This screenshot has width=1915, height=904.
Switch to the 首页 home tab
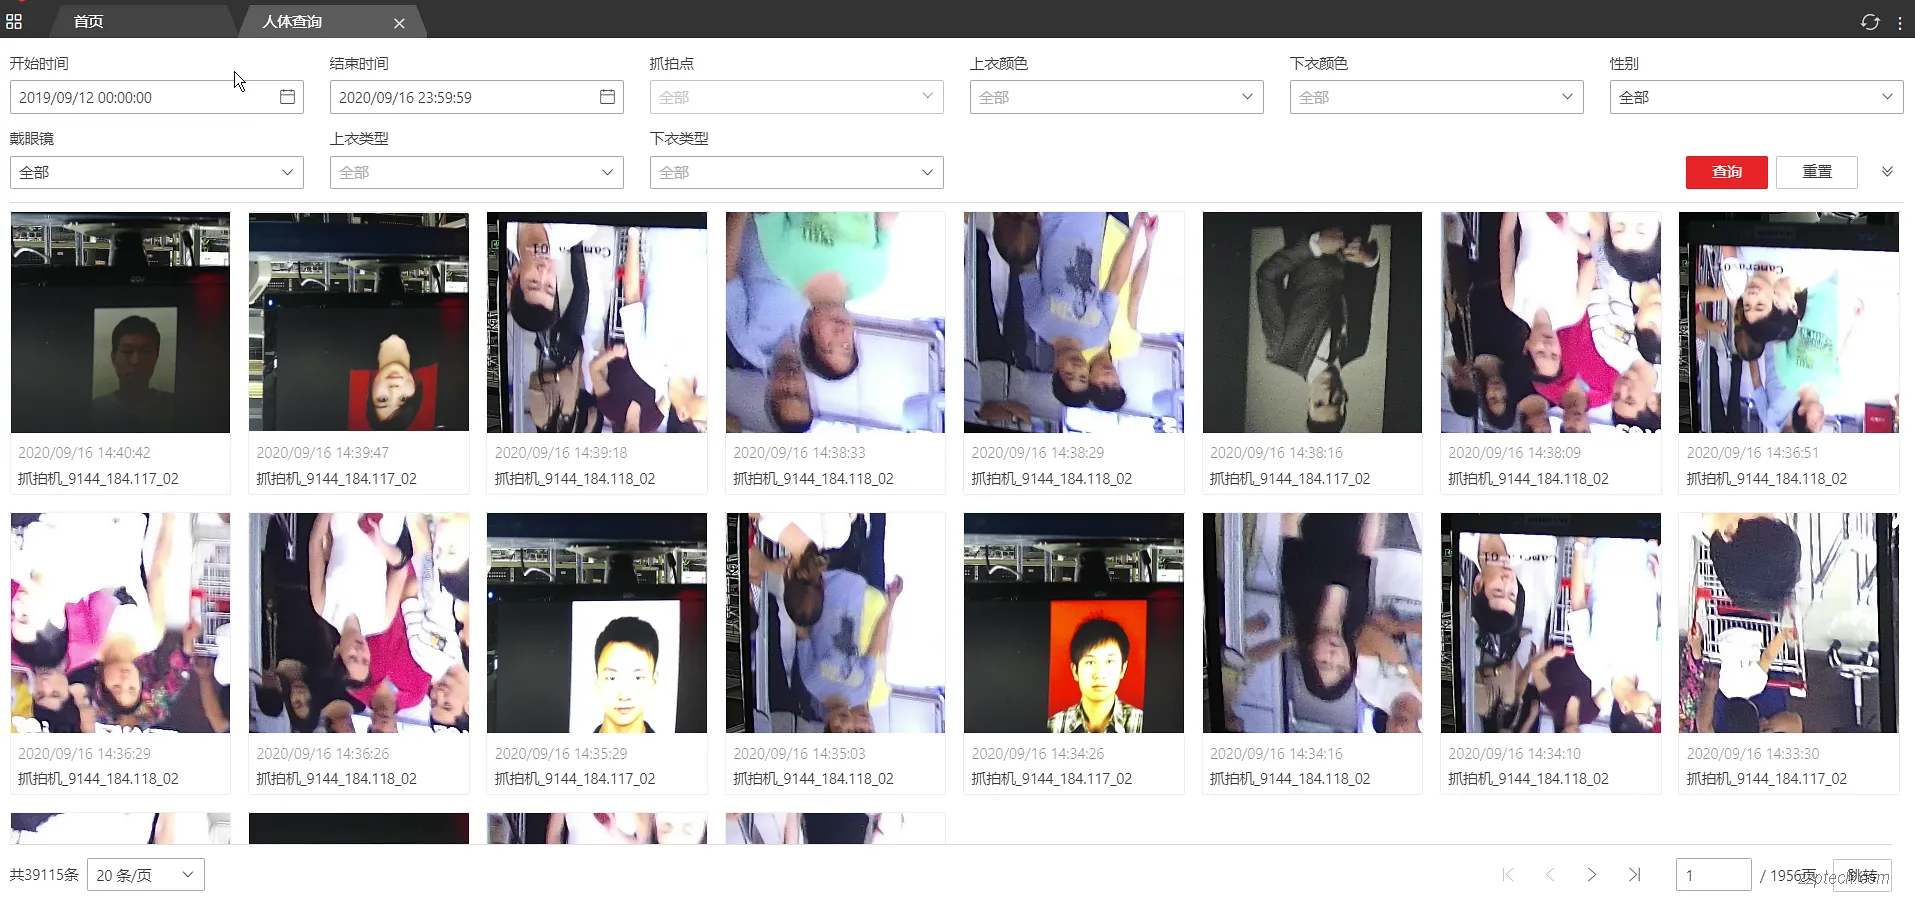pyautogui.click(x=89, y=21)
